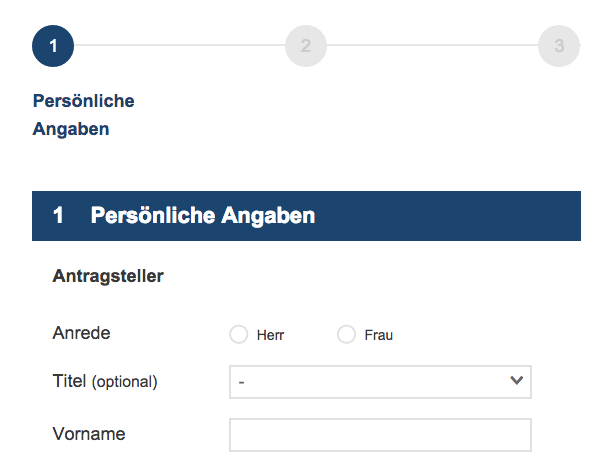609x460 pixels.
Task: Click the Anrede field label
Action: tap(82, 333)
